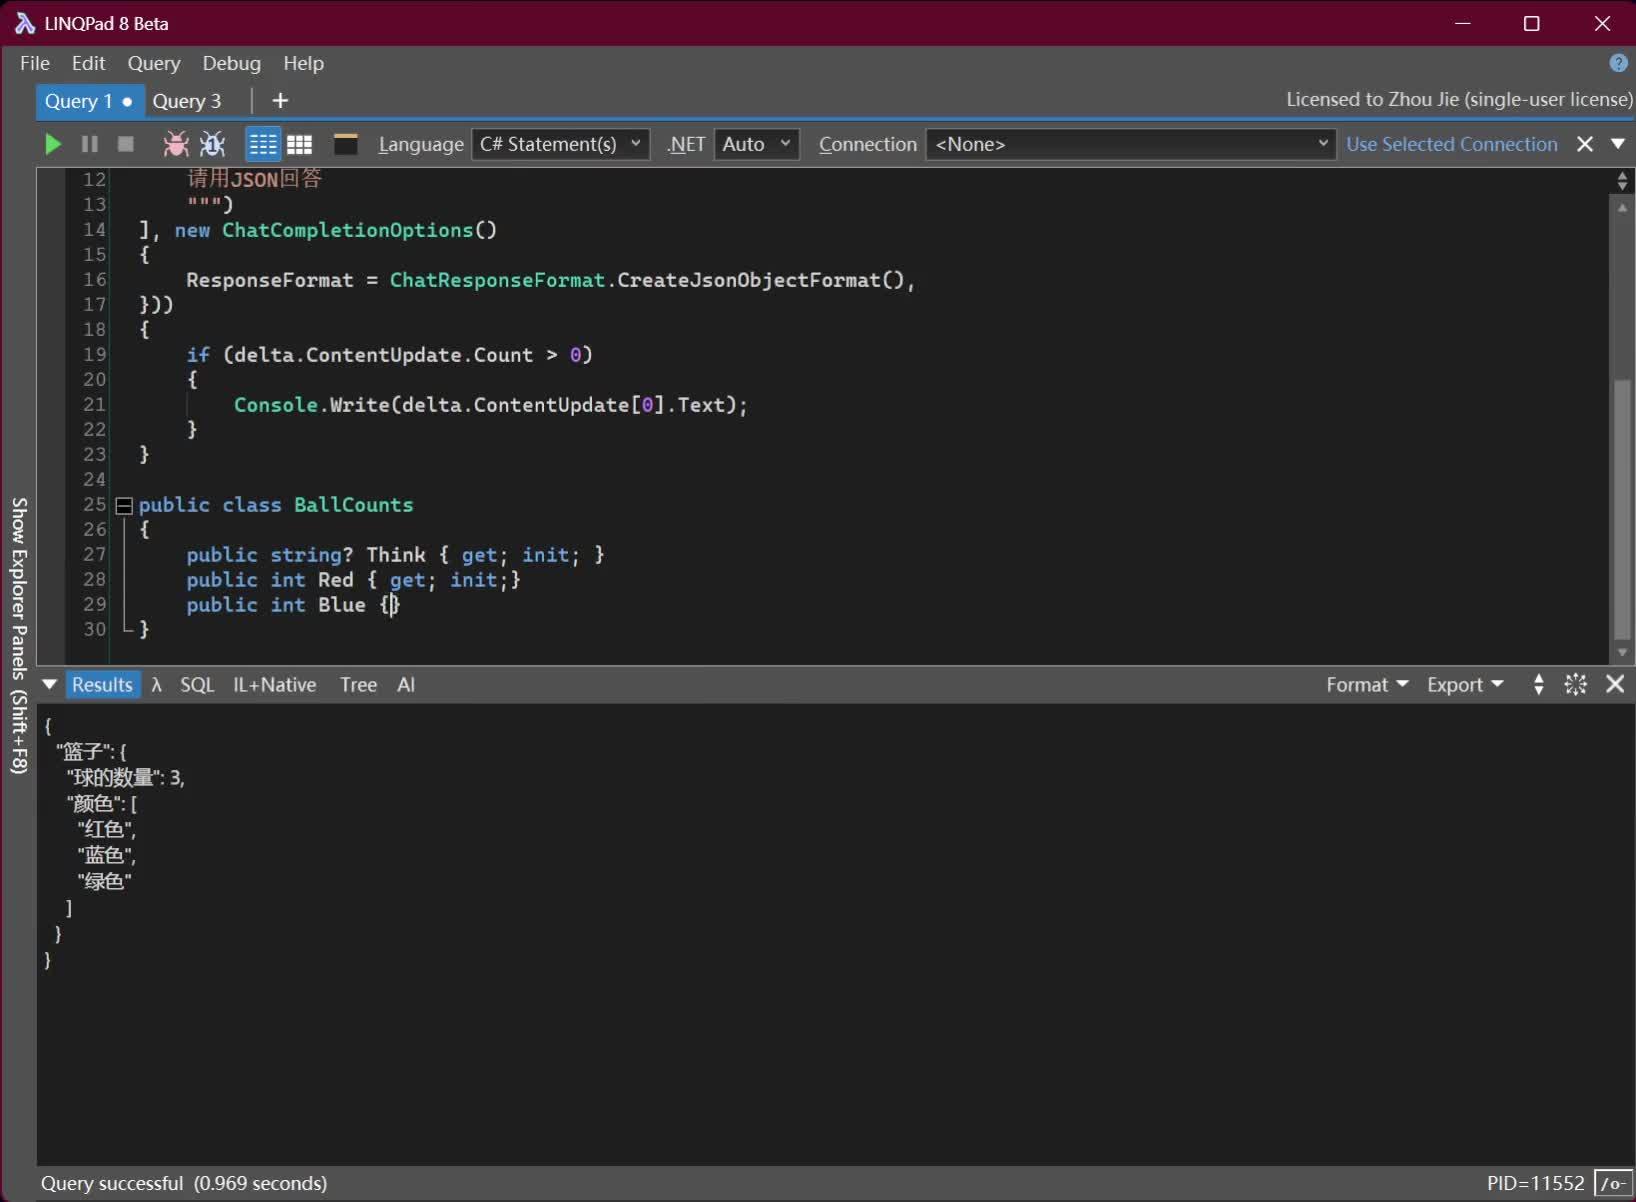Expand the Connection dropdown showing <None>
The image size is (1636, 1202).
pos(1130,144)
